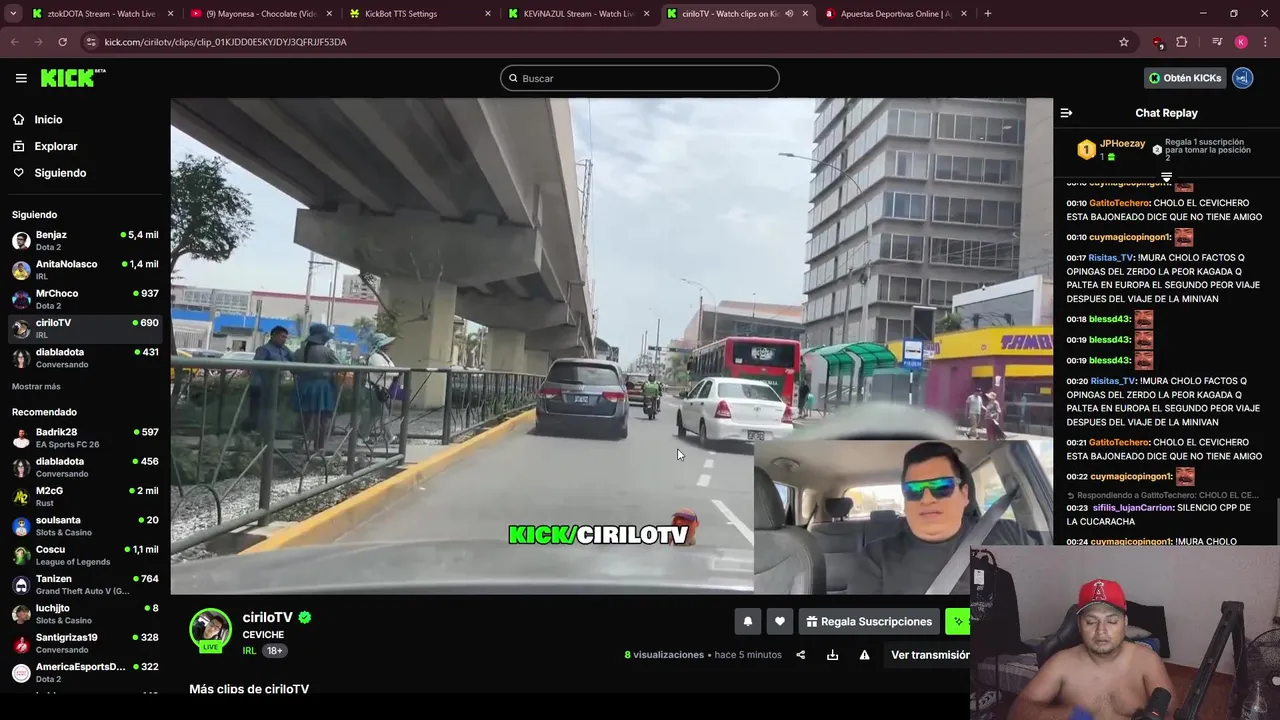Open luchjjto recommended channel
This screenshot has width=1280, height=720.
[85, 614]
